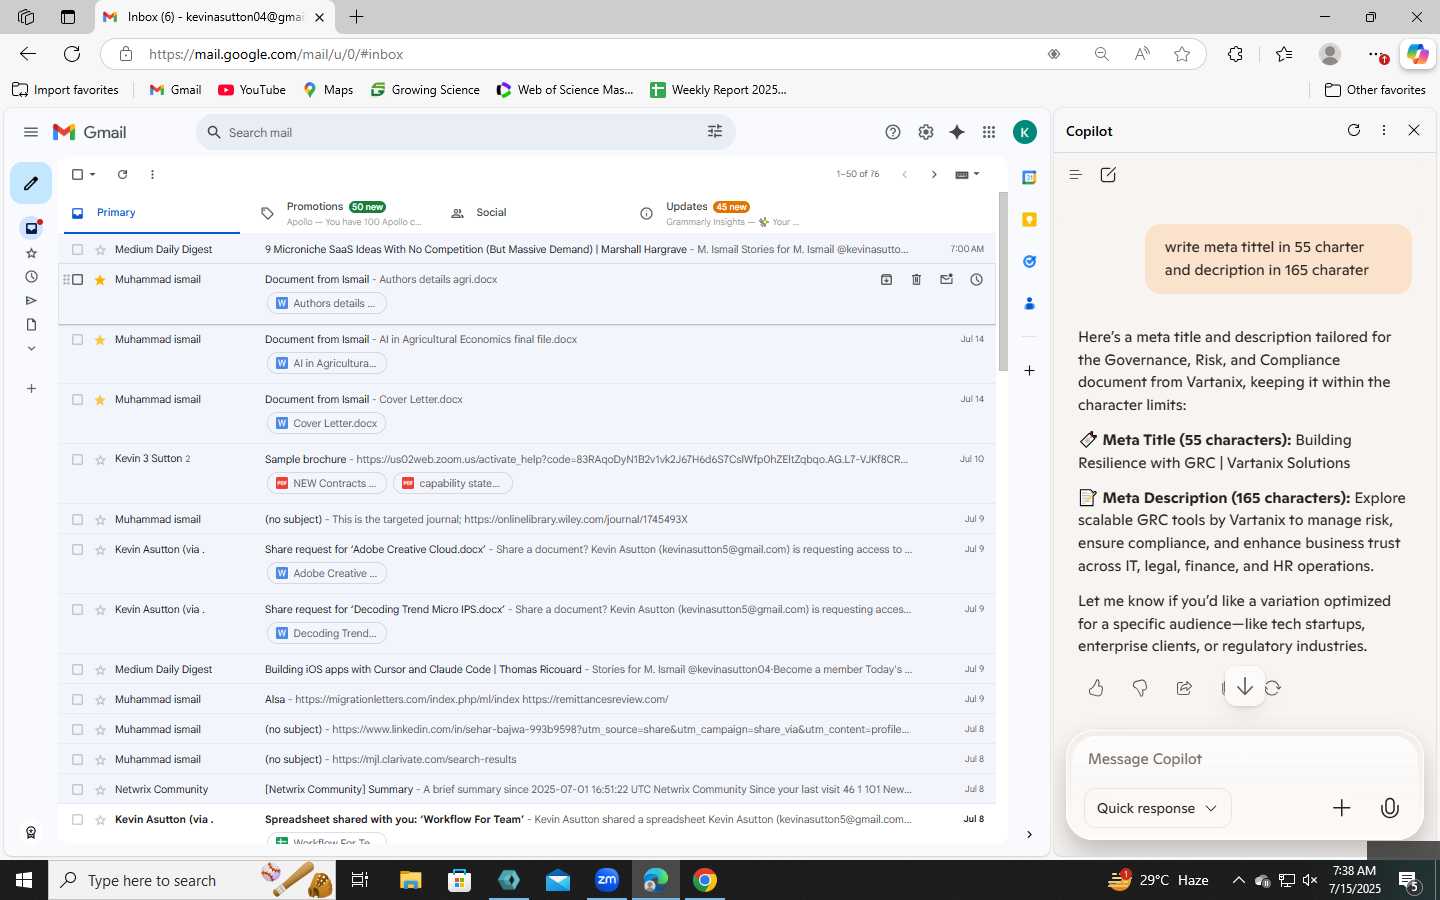Viewport: 1440px width, 900px height.
Task: Star the Netwrix Community email
Action: click(x=100, y=790)
